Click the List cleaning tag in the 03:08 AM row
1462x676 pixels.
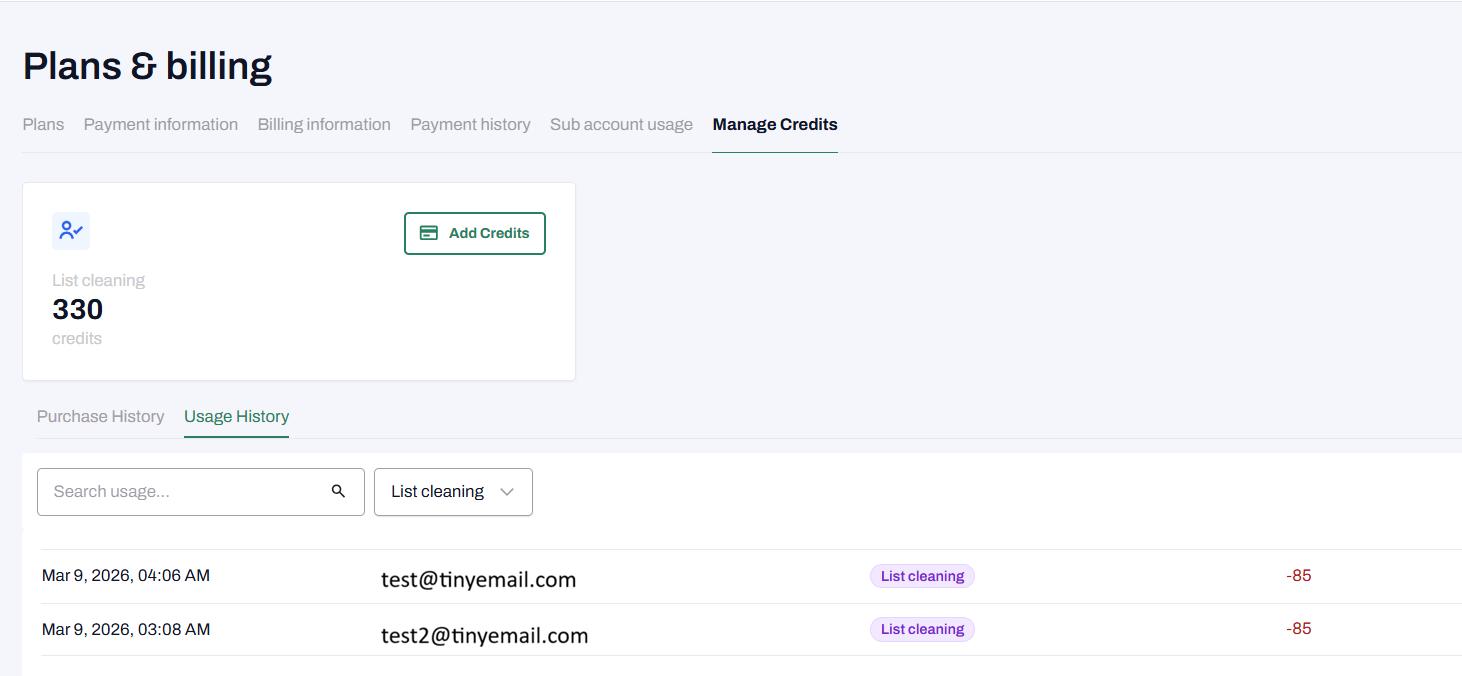click(922, 629)
